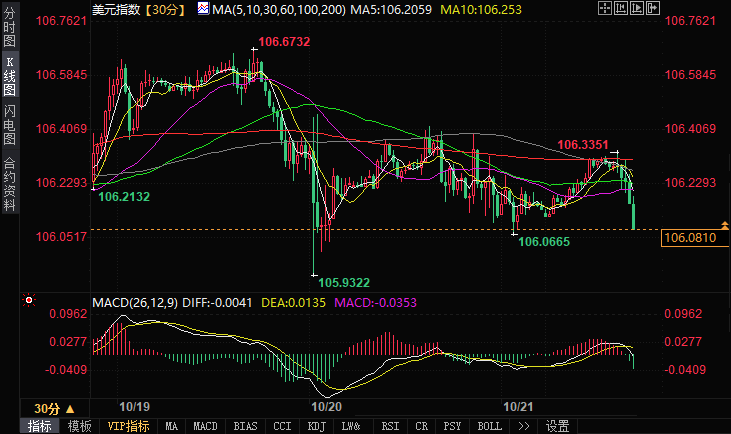Click the 【30分】 period label in title

[x=160, y=9]
